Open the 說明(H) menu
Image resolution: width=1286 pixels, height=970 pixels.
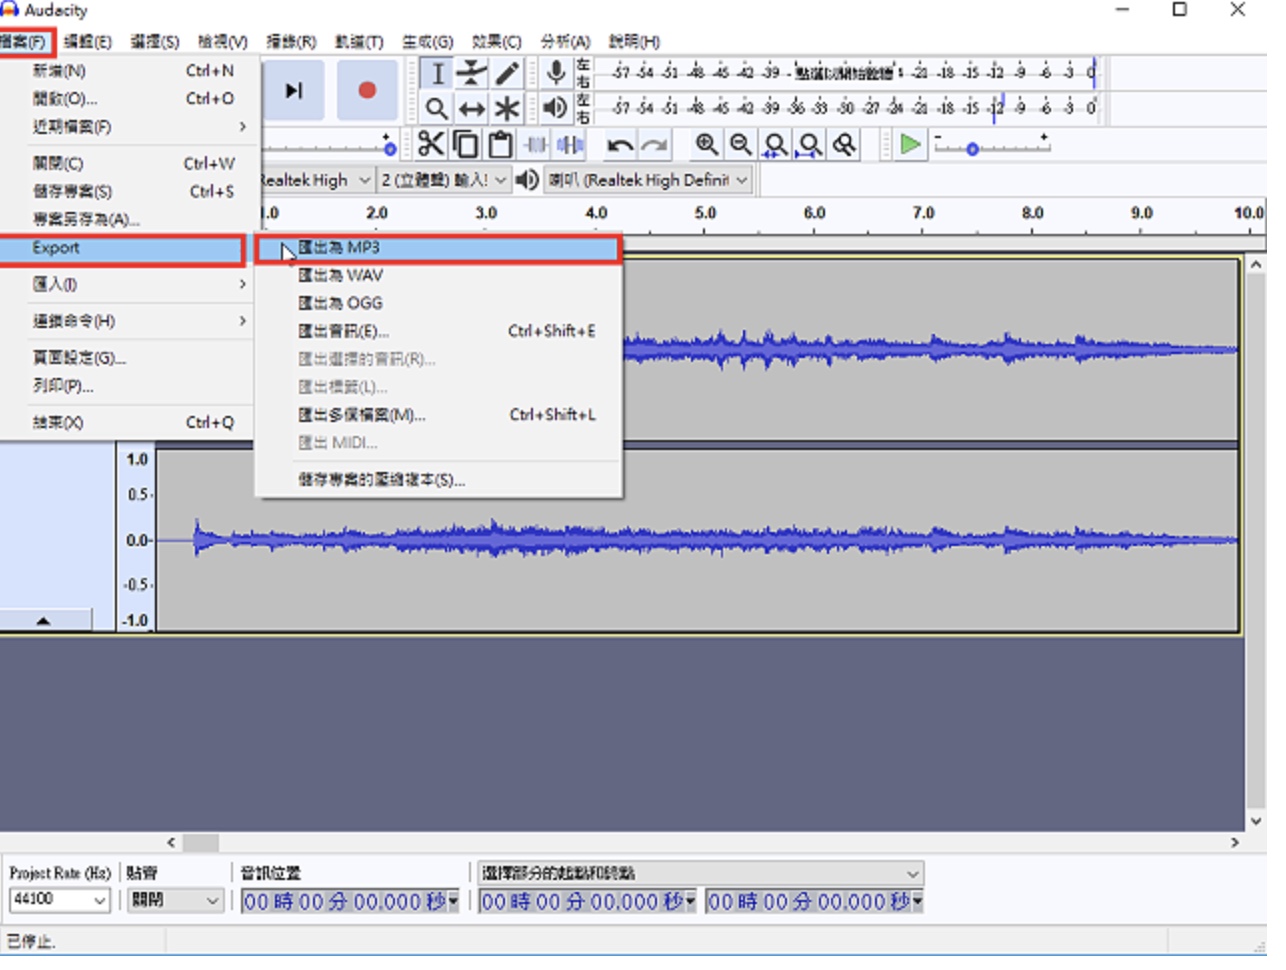[x=634, y=42]
